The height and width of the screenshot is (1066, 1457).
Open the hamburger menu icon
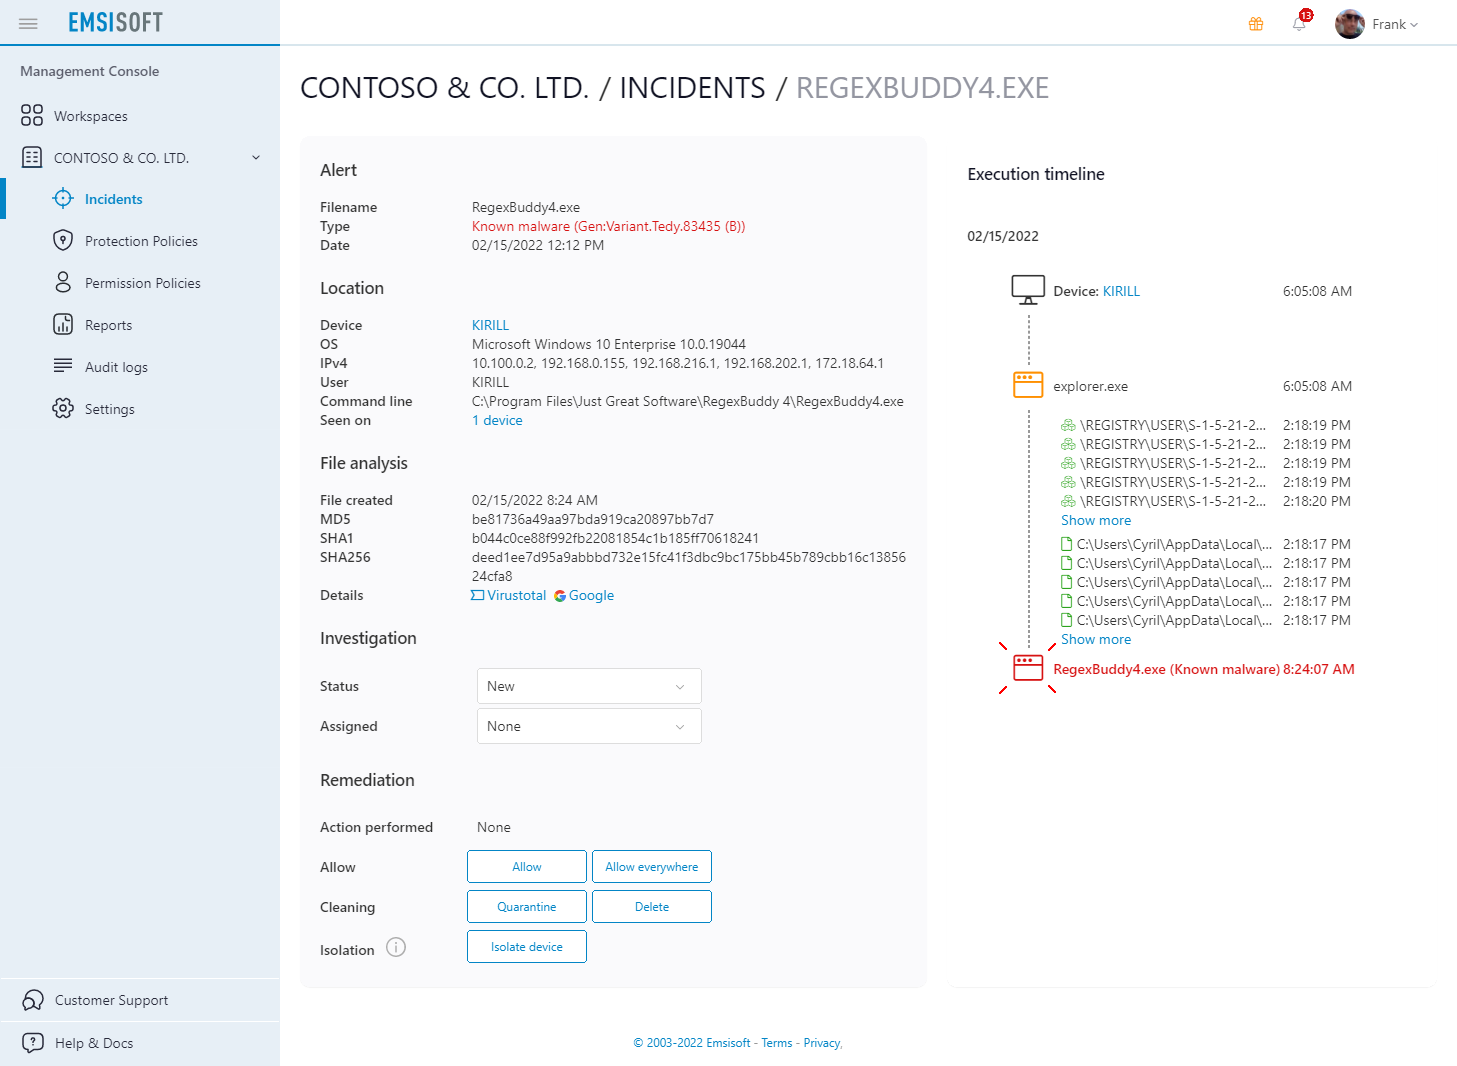tap(28, 23)
